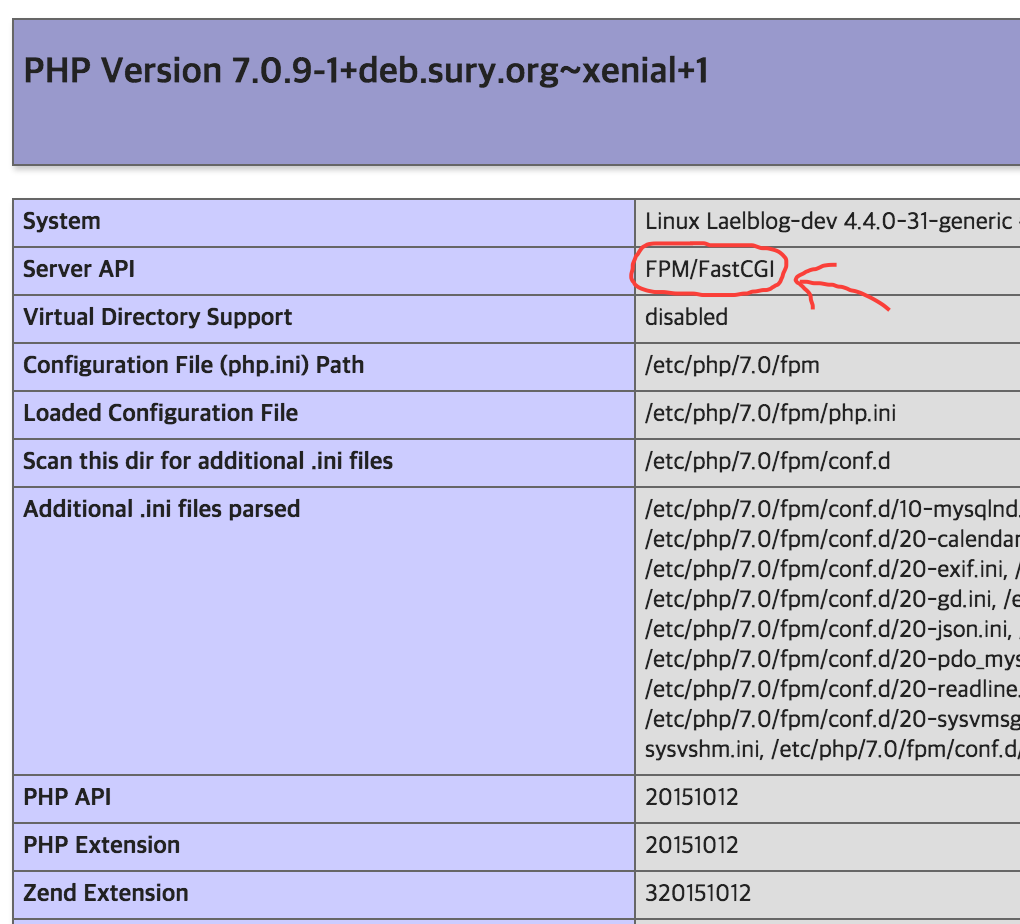
Task: Click the "/etc/php/7.0/fpm" configuration path value
Action: [732, 365]
